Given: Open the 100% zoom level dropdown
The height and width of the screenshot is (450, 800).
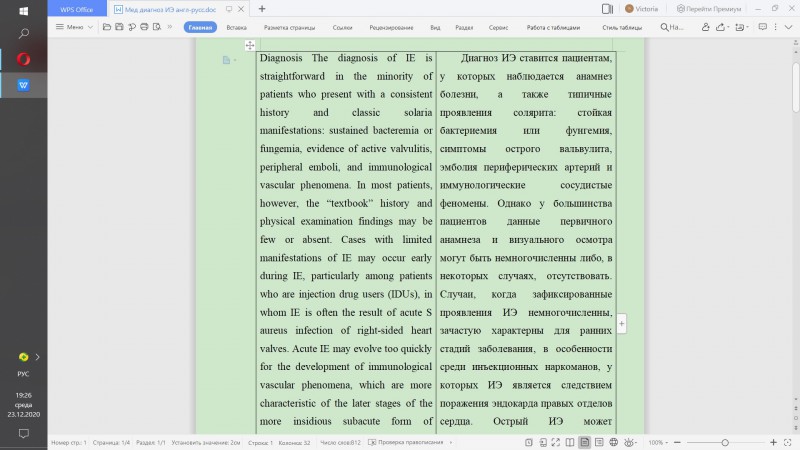Looking at the screenshot, I should [658, 442].
